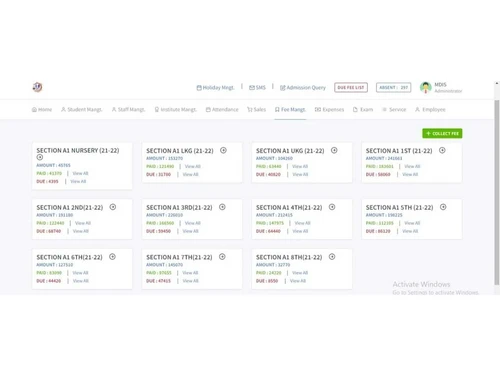500x375 pixels.
Task: View all due fees for Nursery section
Action: coord(78,181)
